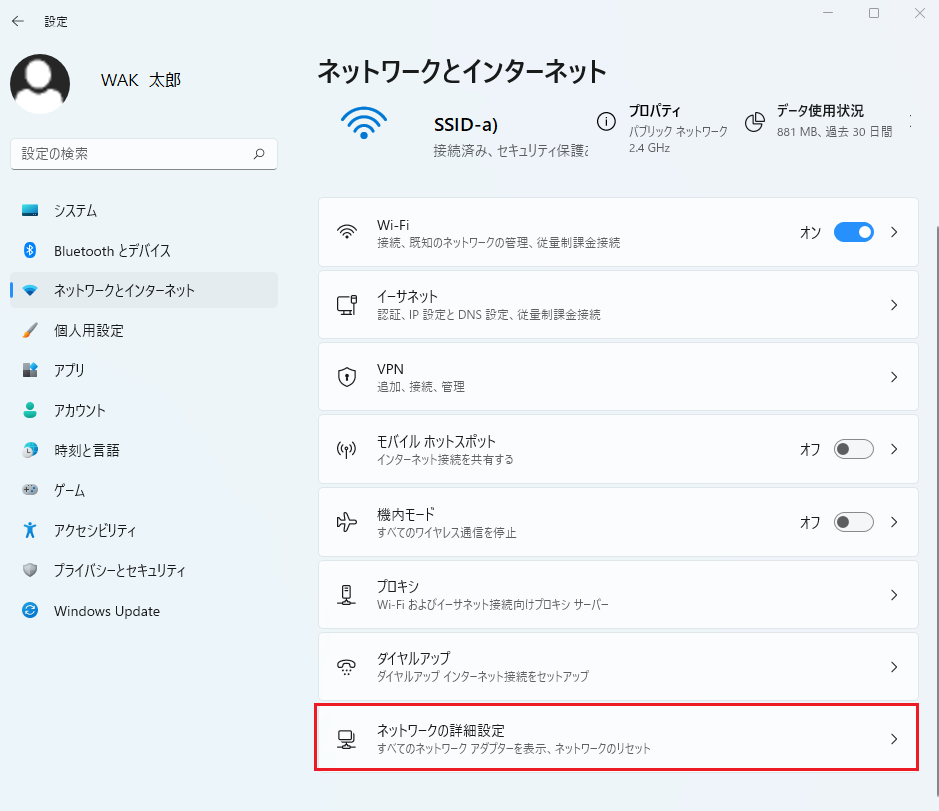This screenshot has width=939, height=811.
Task: Click the back arrow in title bar
Action: click(18, 22)
